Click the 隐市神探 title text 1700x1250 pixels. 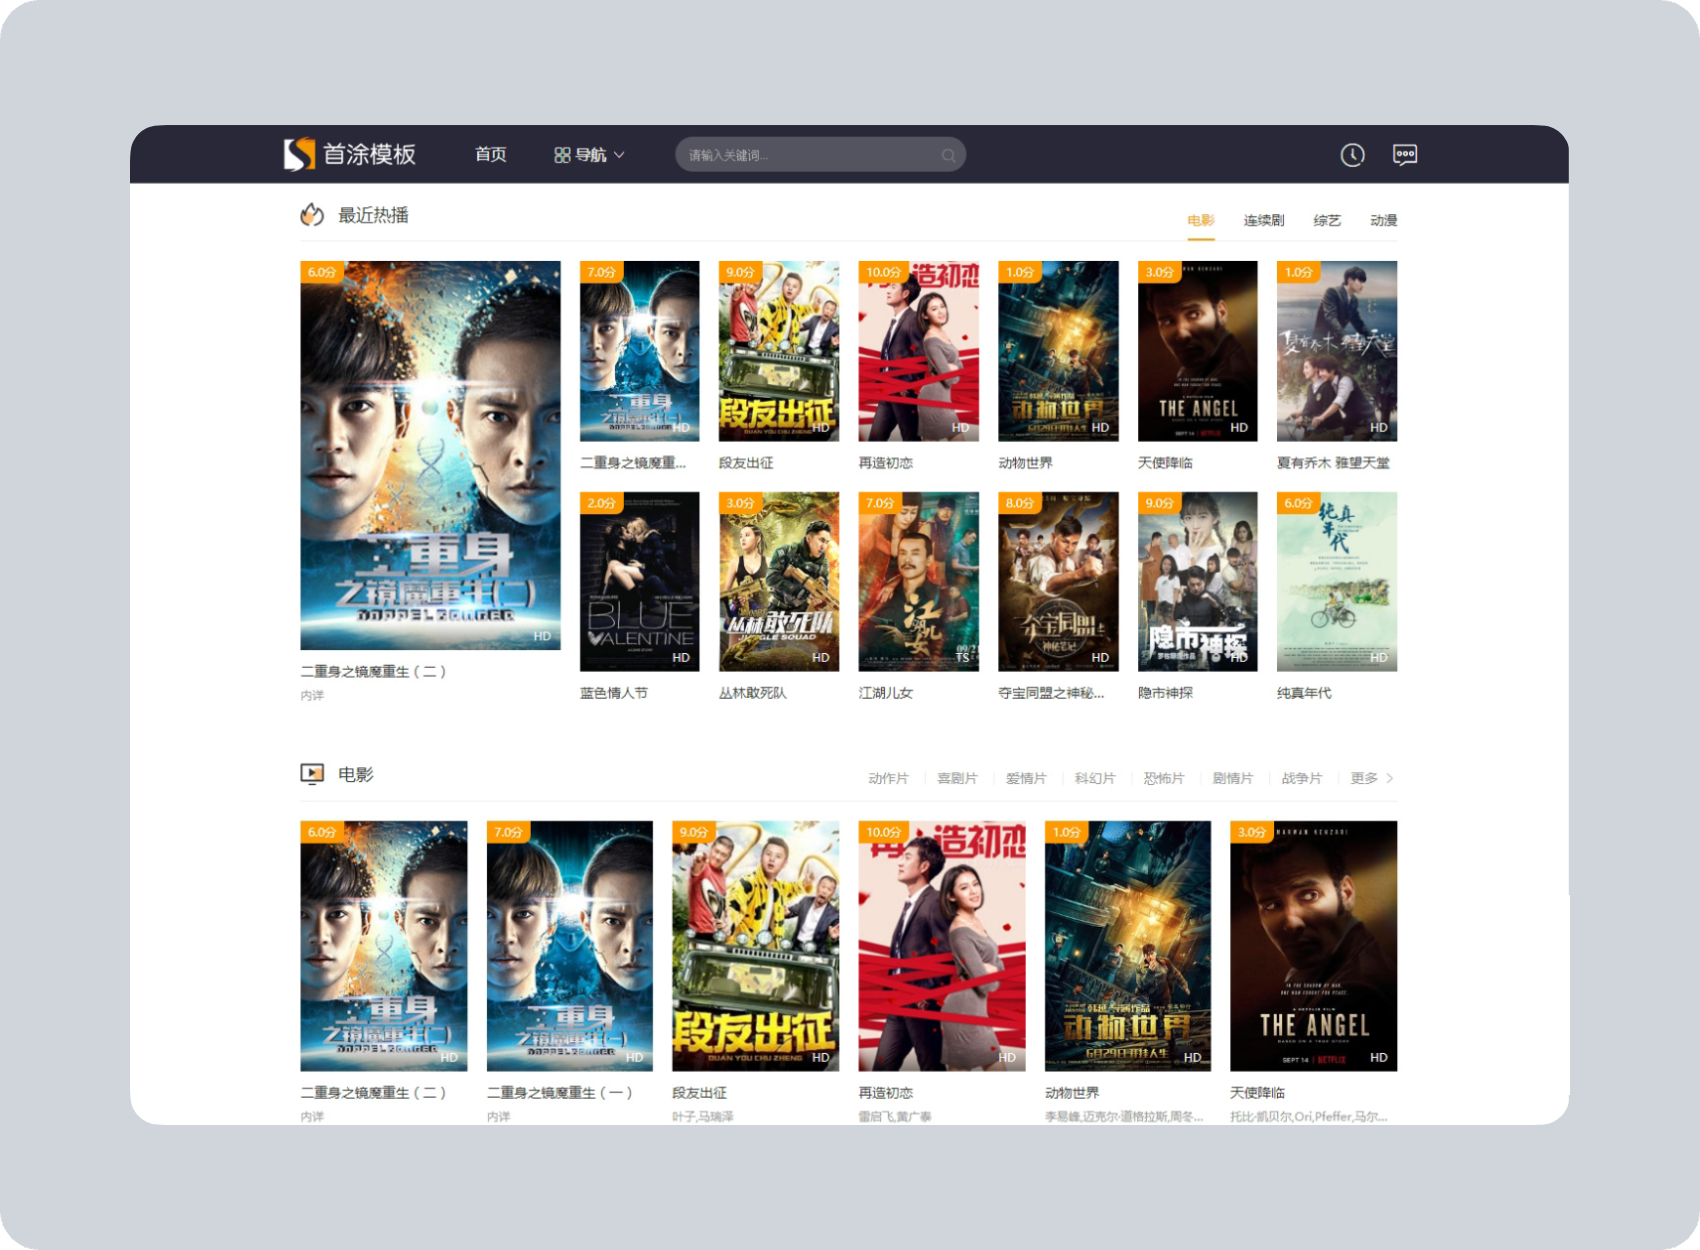pyautogui.click(x=1165, y=693)
